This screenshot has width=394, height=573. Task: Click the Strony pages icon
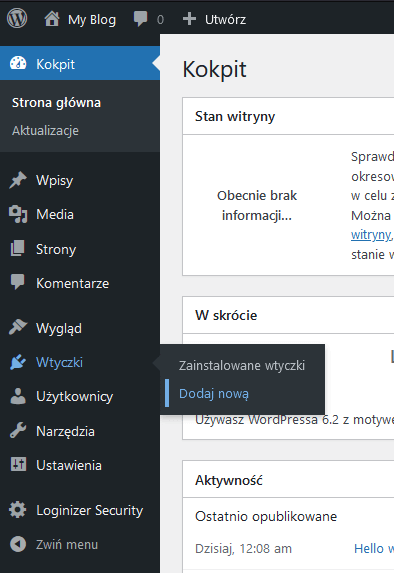pyautogui.click(x=18, y=248)
